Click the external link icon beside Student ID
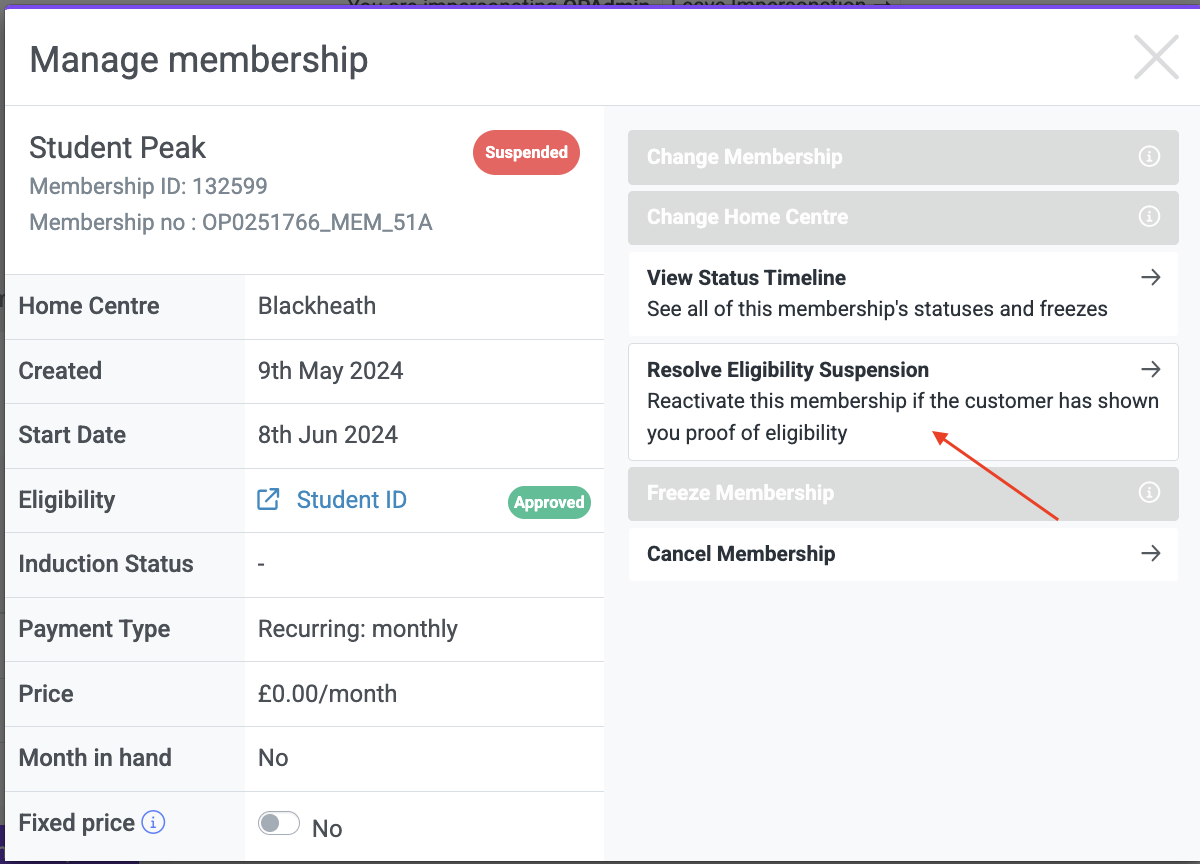 tap(268, 500)
